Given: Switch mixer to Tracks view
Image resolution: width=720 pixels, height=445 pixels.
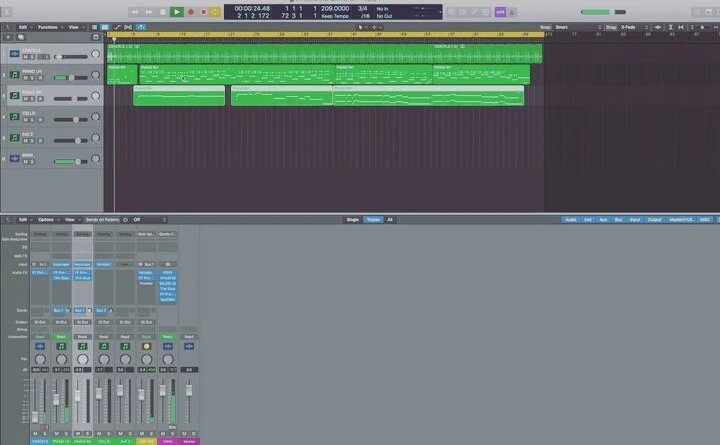Looking at the screenshot, I should [373, 220].
